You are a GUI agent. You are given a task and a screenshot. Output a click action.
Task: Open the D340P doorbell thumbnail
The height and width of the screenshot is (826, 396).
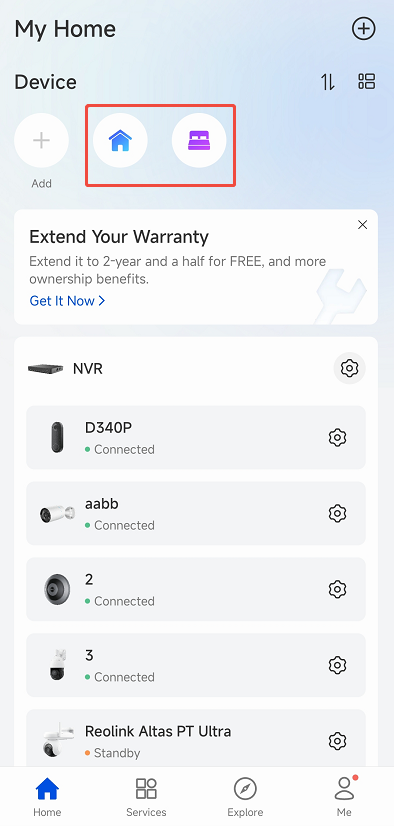tap(57, 437)
